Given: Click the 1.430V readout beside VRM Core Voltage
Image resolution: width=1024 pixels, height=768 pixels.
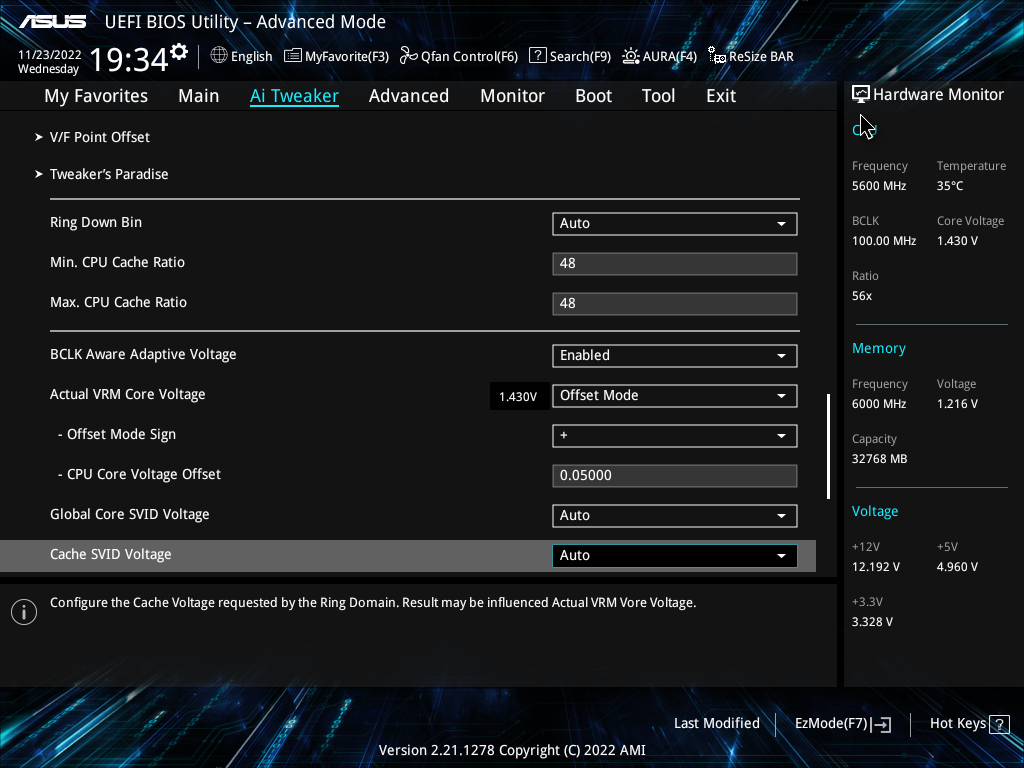Looking at the screenshot, I should (x=518, y=396).
